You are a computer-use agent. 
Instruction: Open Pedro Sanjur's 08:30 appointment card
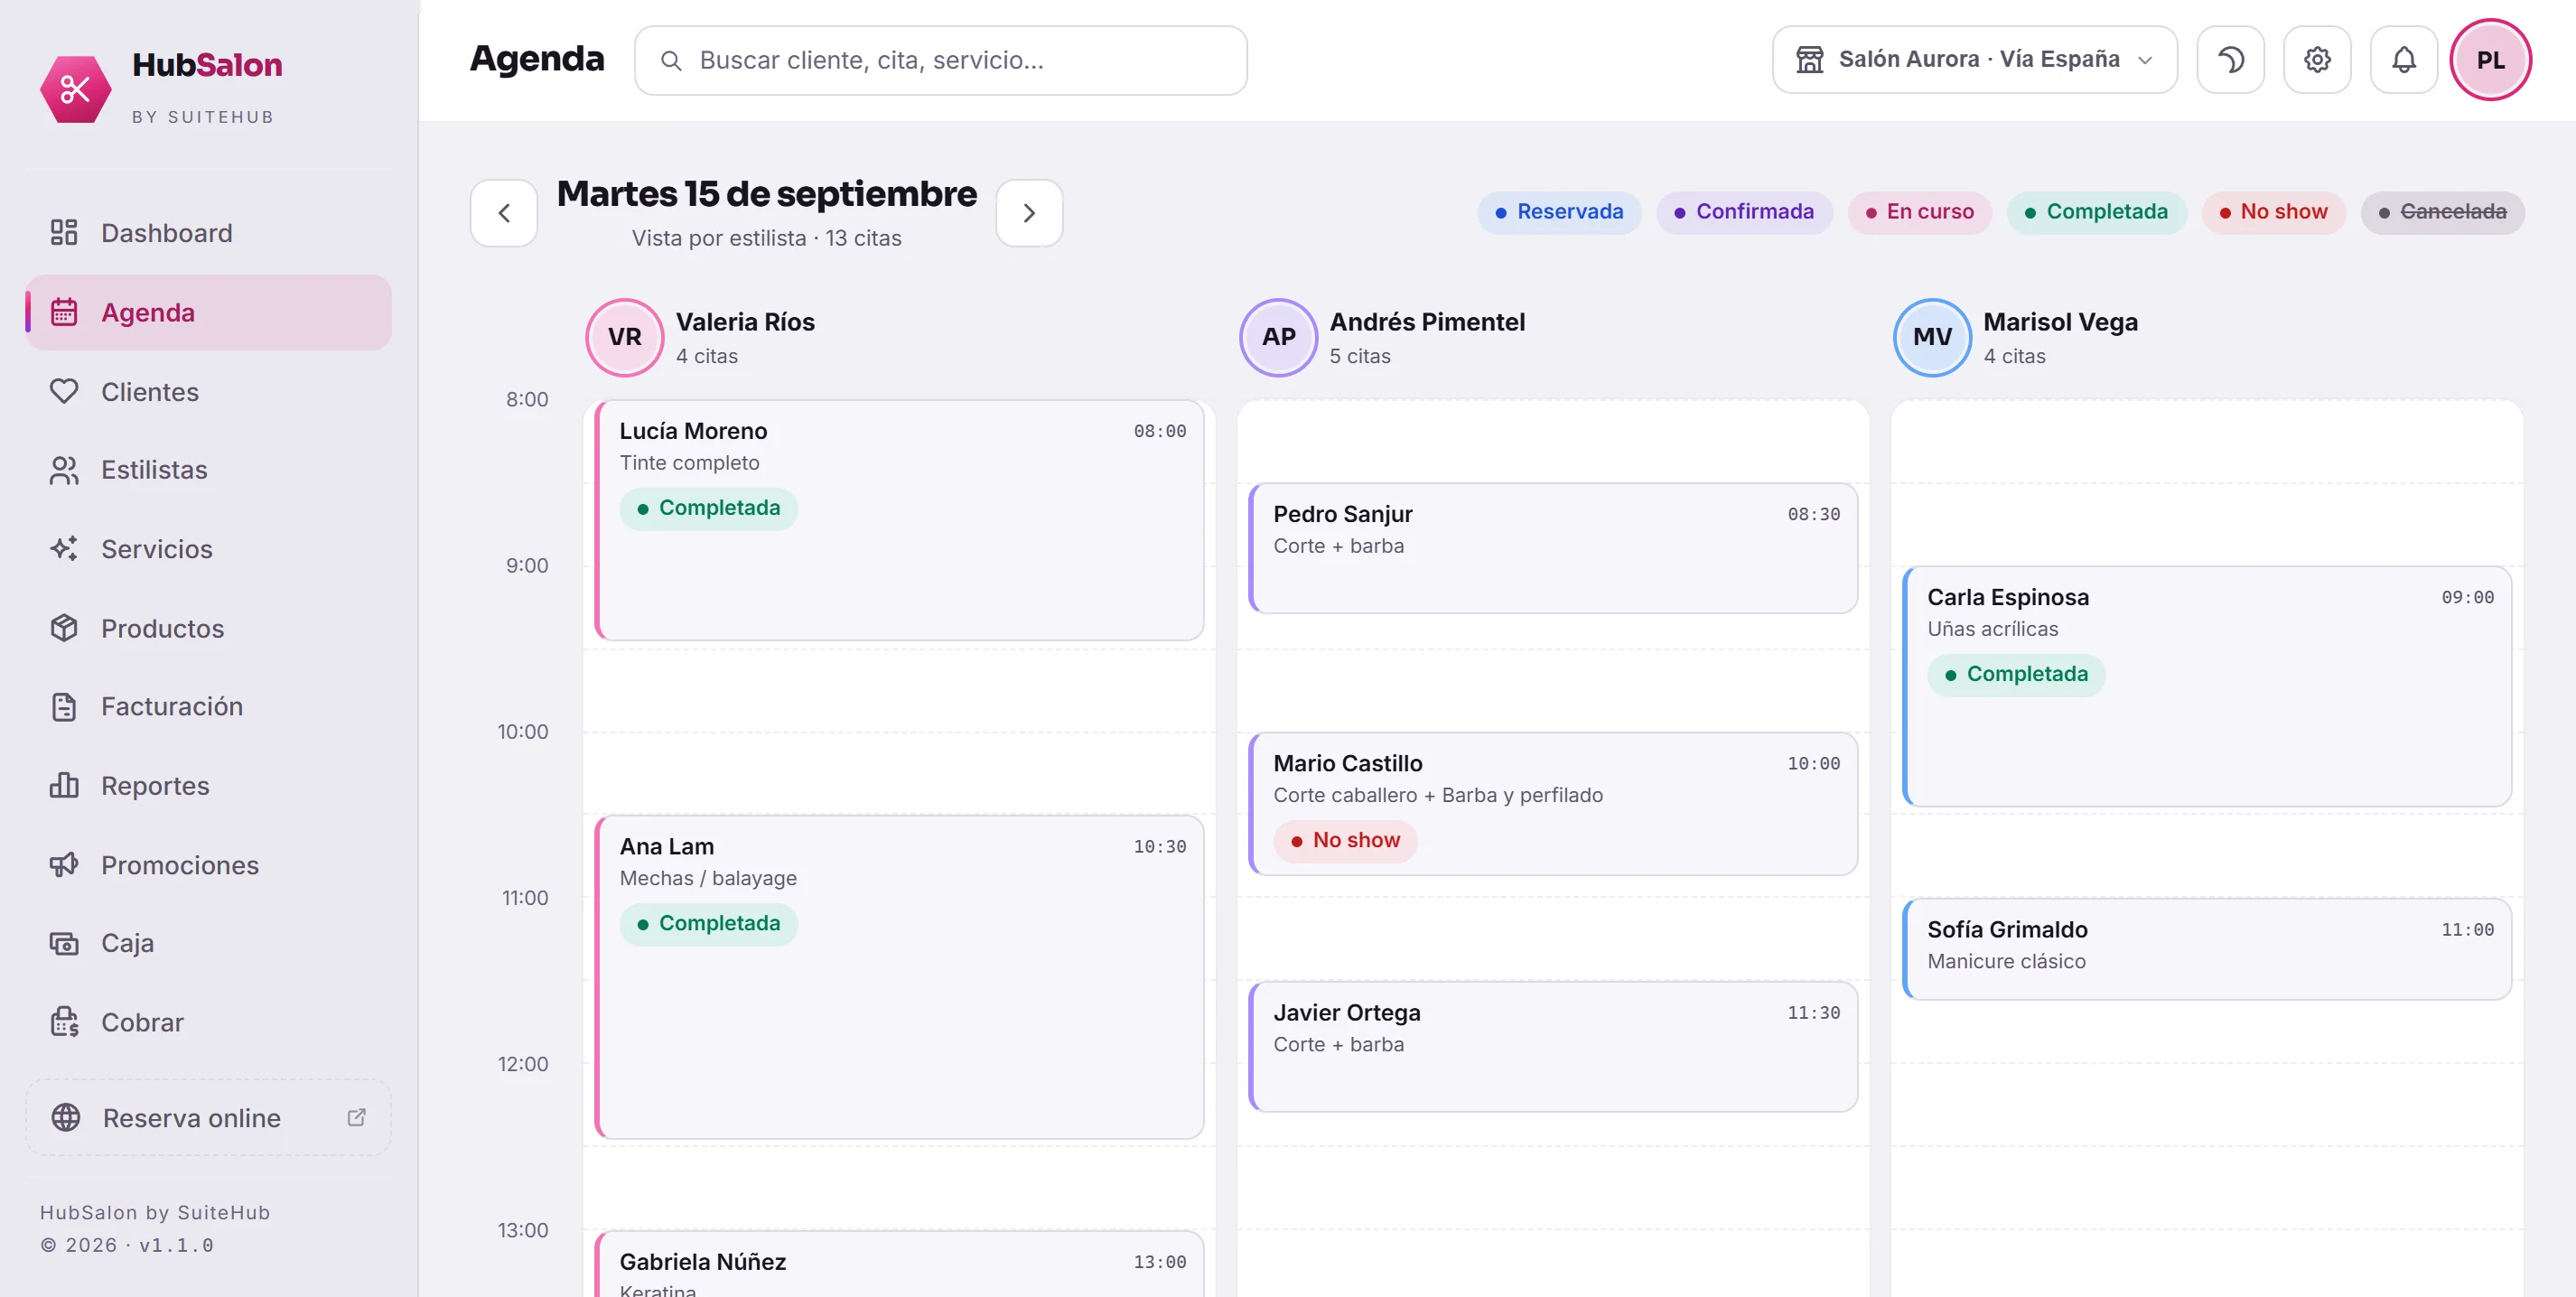tap(1553, 548)
